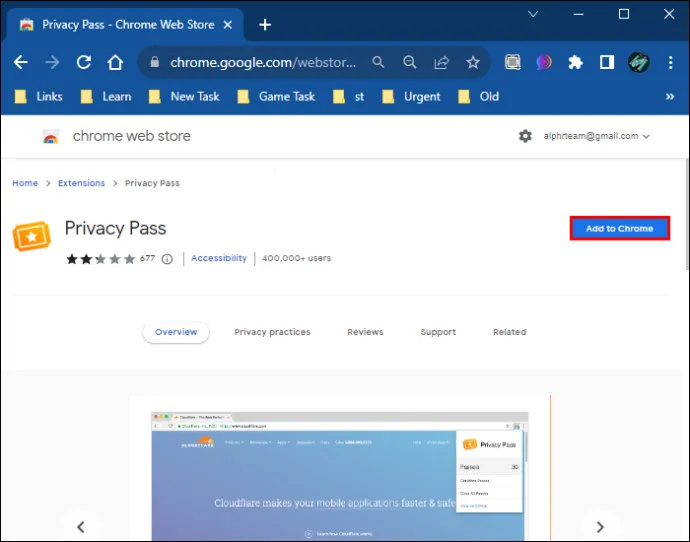The width and height of the screenshot is (690, 542).
Task: Open the Old bookmark folder
Action: pyautogui.click(x=478, y=96)
